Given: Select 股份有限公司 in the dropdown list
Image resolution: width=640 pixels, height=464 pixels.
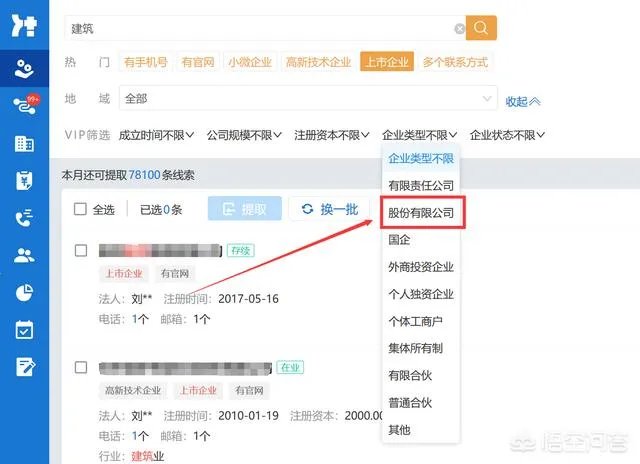Looking at the screenshot, I should point(421,213).
